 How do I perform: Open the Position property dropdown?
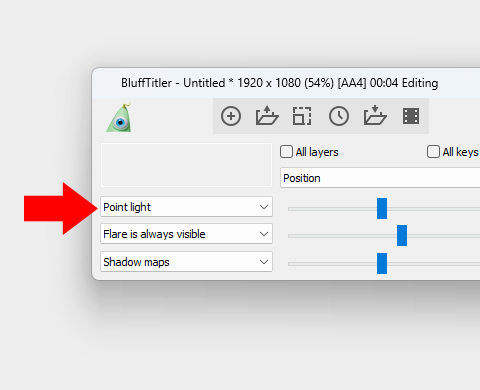[380, 178]
